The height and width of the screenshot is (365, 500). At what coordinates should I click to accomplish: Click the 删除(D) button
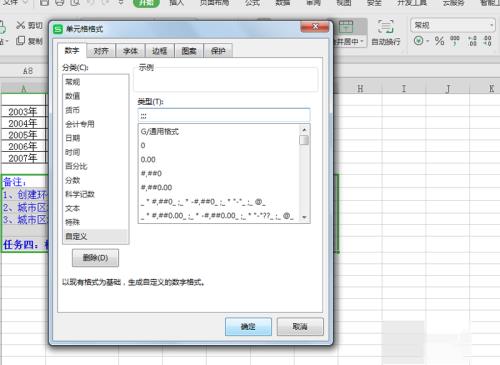(x=95, y=258)
